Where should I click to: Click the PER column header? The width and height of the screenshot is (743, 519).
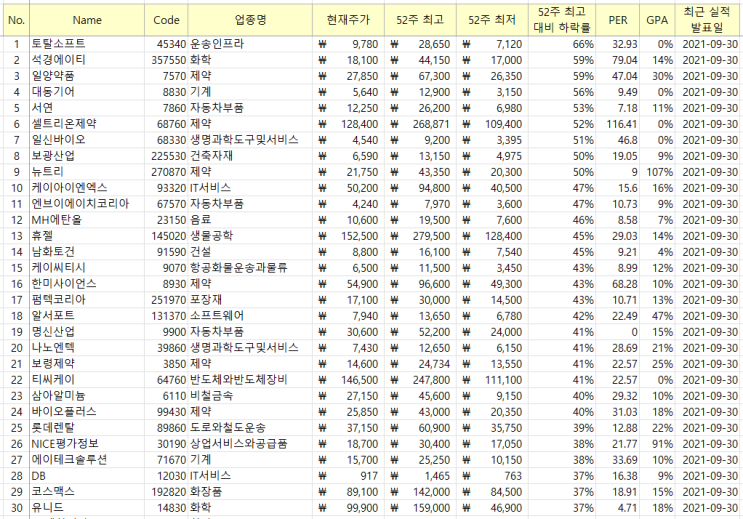[617, 20]
